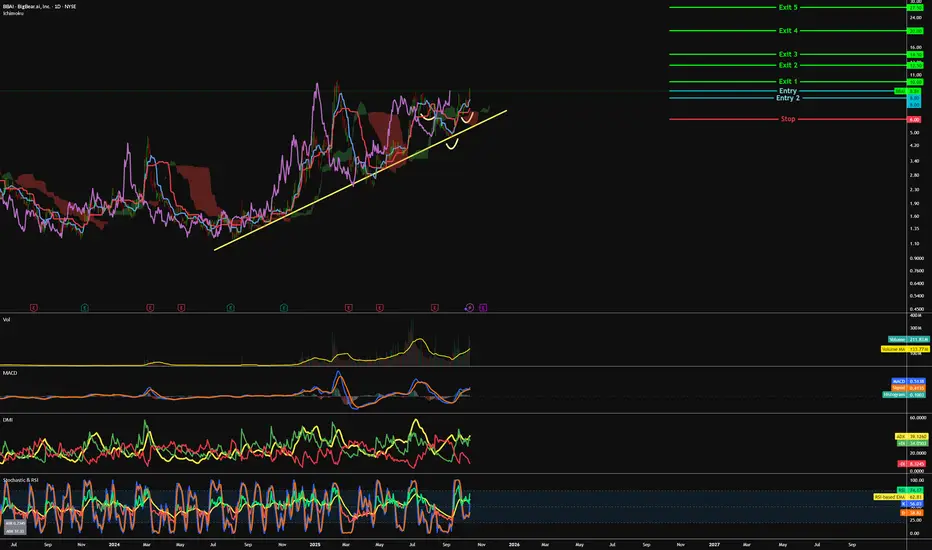Viewport: 932px width, 550px height.
Task: Click the ADX yellow value label
Action: [911, 436]
